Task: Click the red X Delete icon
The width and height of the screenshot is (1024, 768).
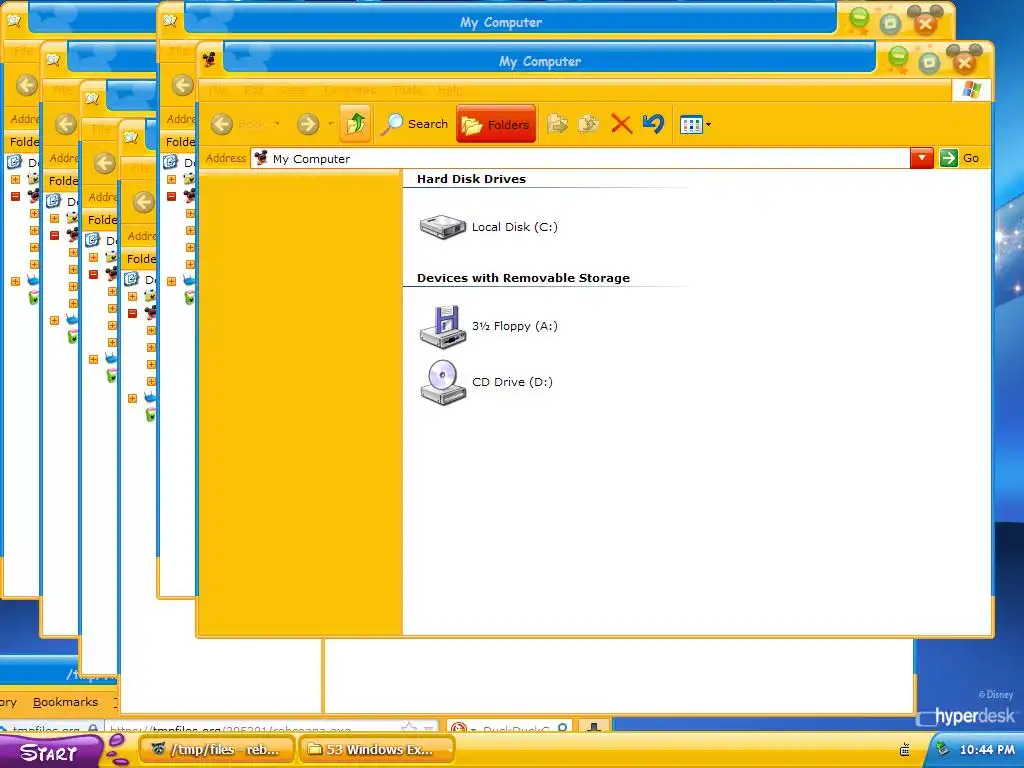Action: [621, 123]
